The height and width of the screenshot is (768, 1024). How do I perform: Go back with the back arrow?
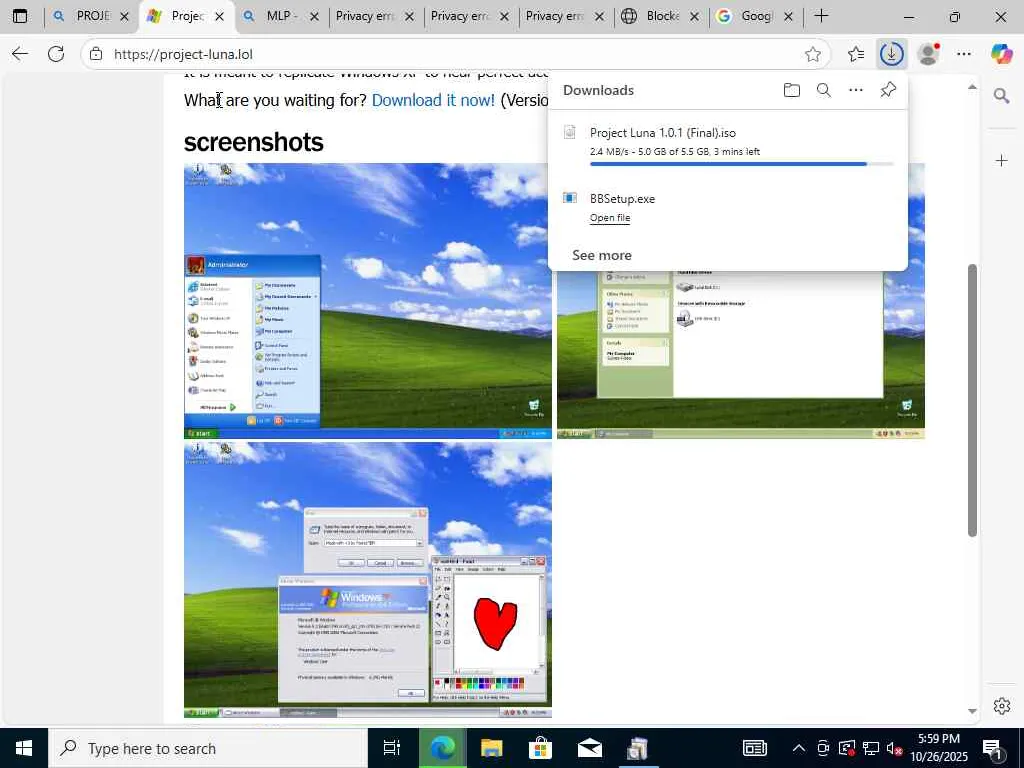tap(20, 54)
